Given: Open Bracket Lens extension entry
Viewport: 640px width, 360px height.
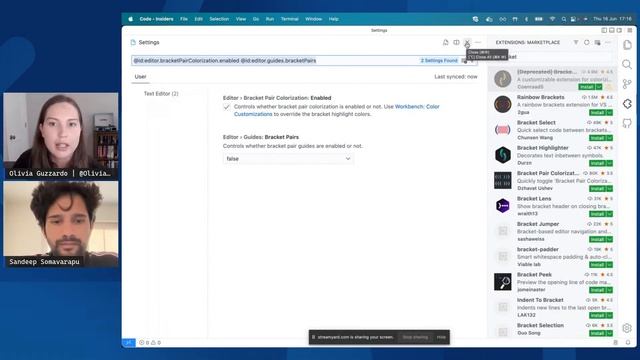Looking at the screenshot, I should click(552, 206).
